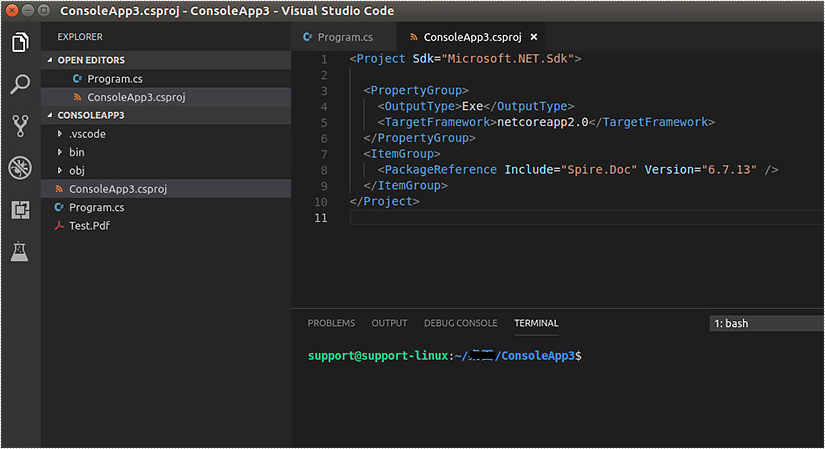Click the C# icon on Program.cs tab
The height and width of the screenshot is (449, 825).
[x=307, y=37]
